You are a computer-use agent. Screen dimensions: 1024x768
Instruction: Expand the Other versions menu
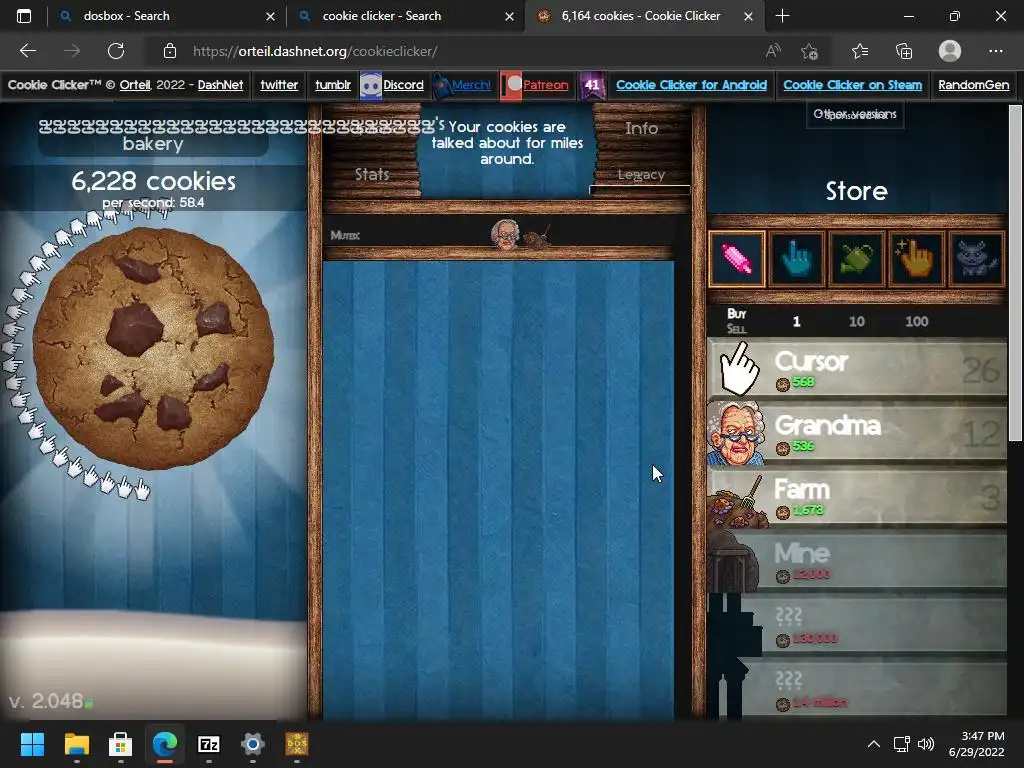(855, 114)
